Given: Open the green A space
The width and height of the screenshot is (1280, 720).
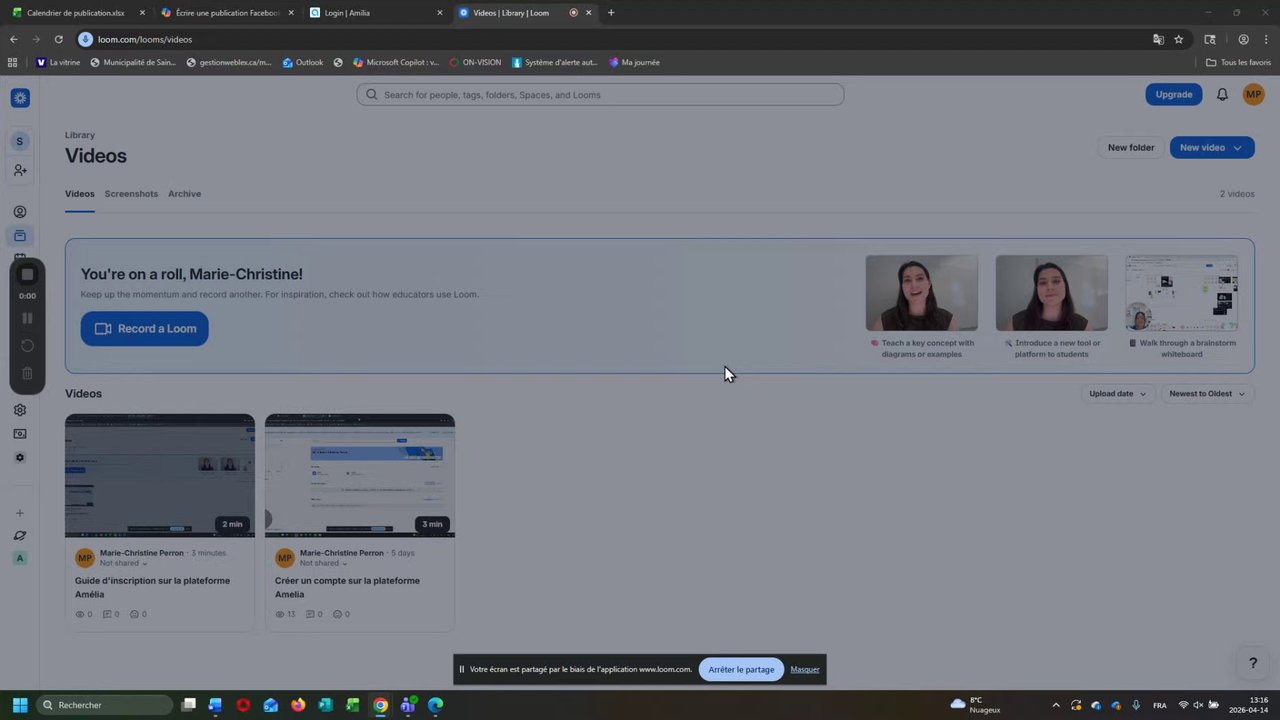Looking at the screenshot, I should point(20,559).
